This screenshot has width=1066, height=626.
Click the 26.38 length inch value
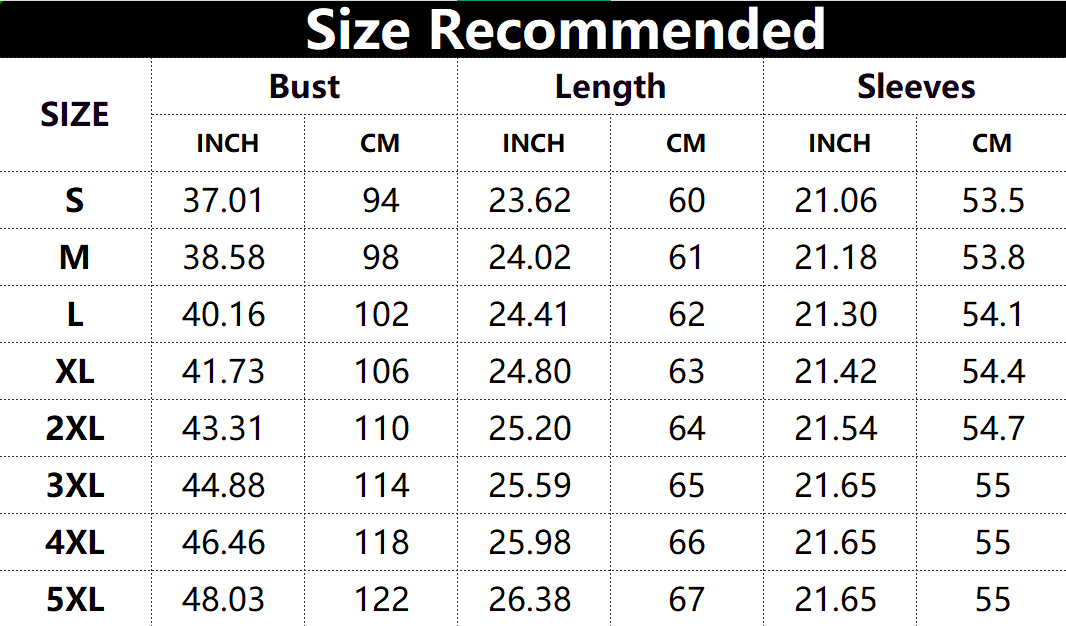[x=530, y=600]
